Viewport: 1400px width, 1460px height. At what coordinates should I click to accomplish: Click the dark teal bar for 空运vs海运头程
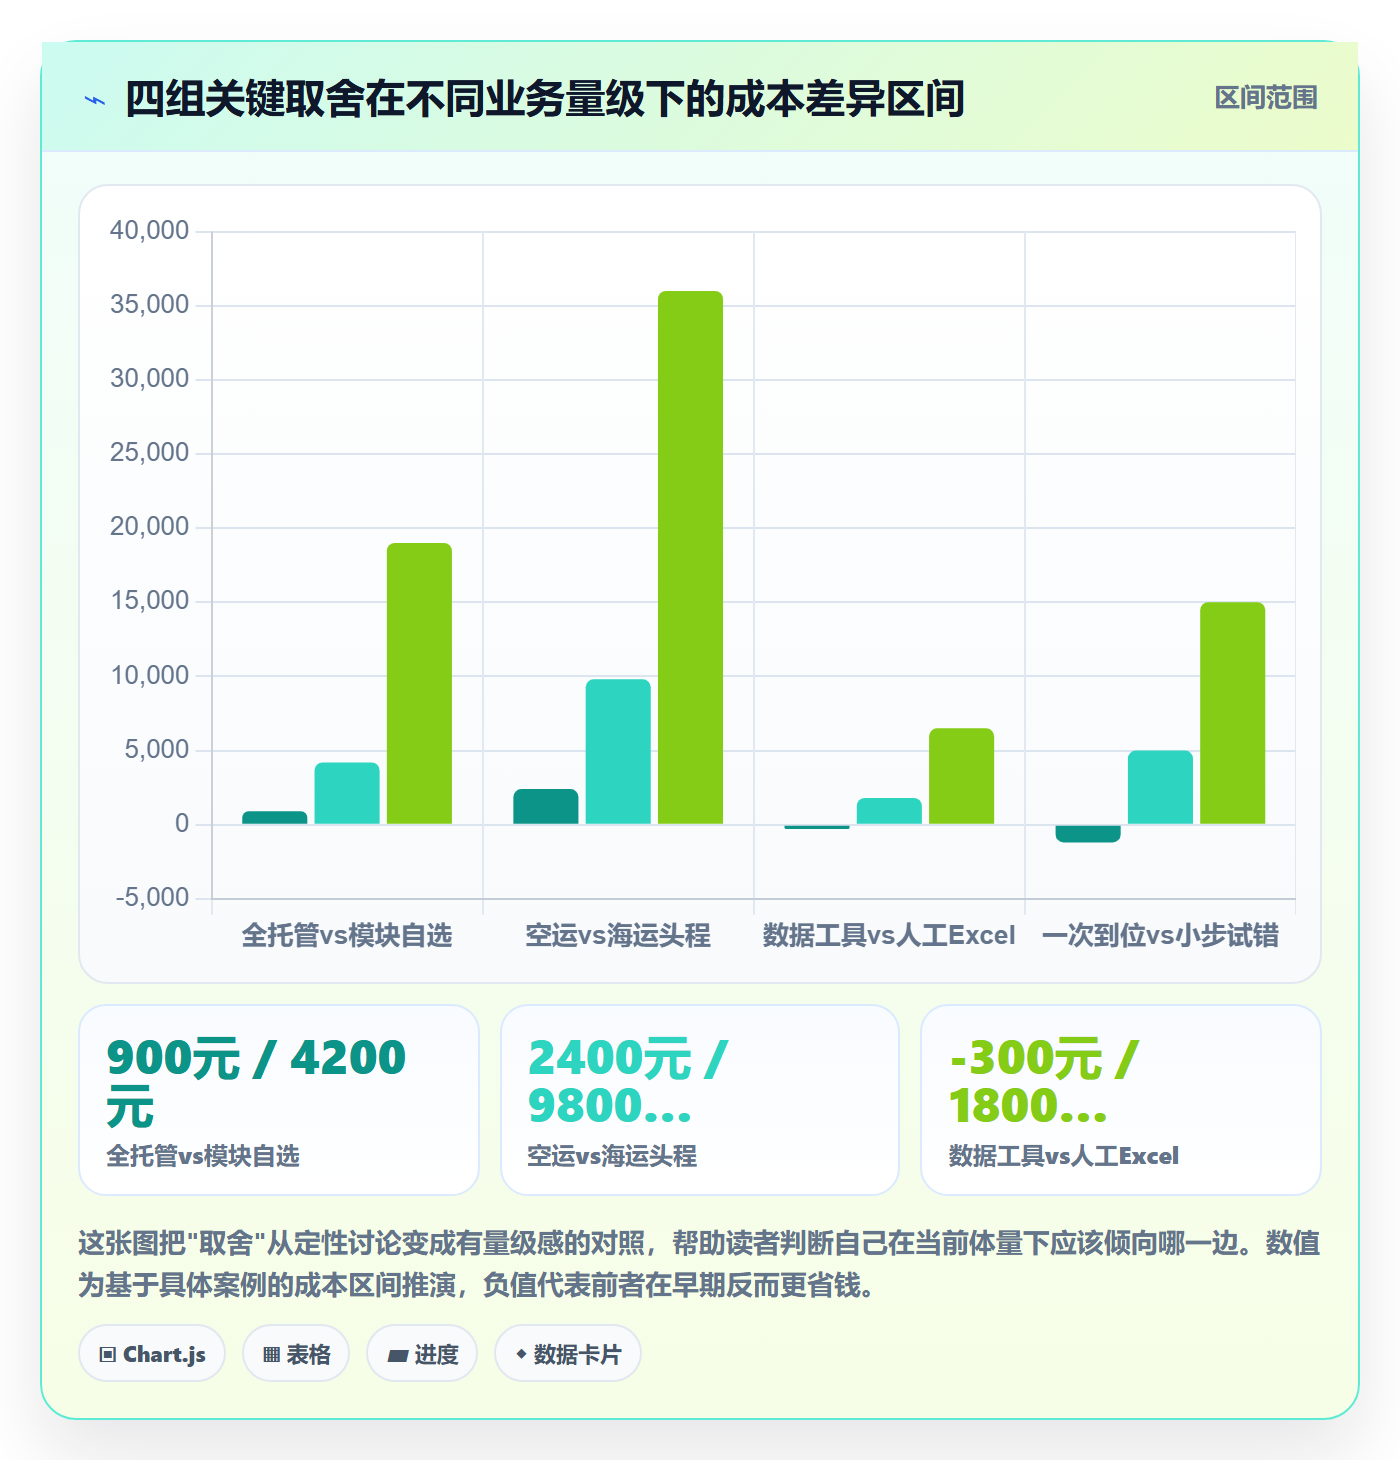(546, 807)
